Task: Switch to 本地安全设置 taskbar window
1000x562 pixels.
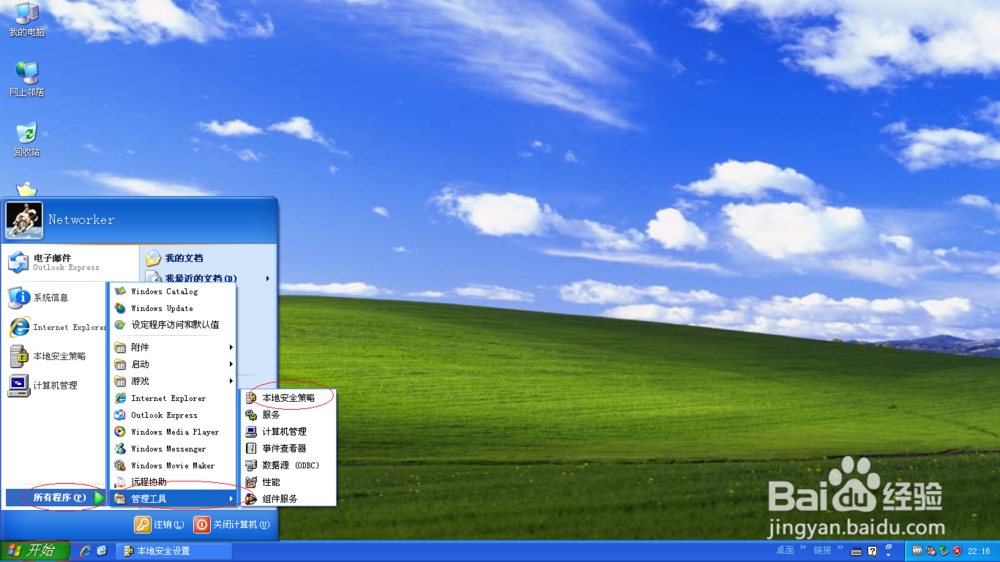Action: 175,551
